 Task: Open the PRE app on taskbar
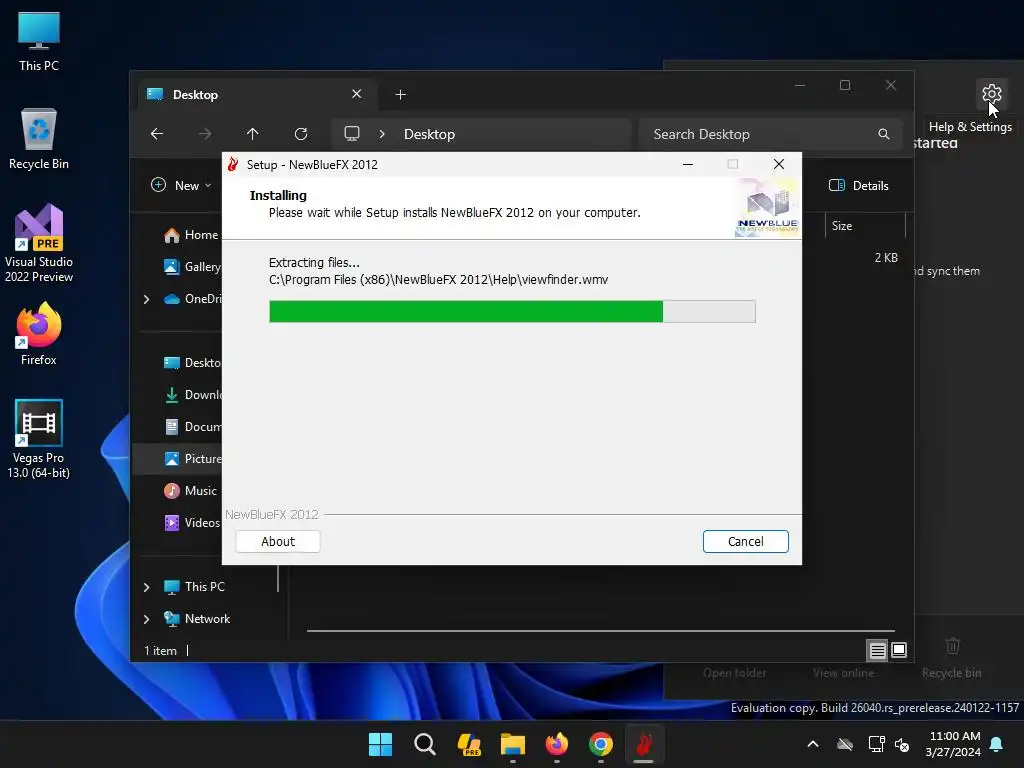[x=469, y=744]
